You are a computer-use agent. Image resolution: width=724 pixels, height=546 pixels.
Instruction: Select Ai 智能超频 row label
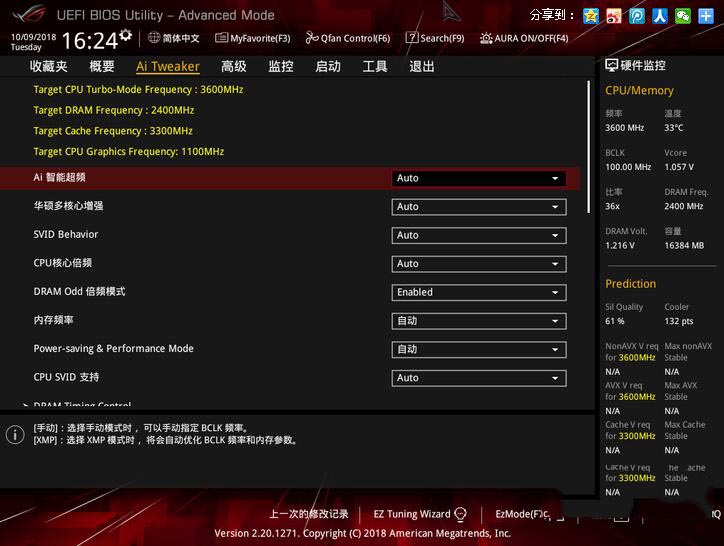(x=59, y=177)
